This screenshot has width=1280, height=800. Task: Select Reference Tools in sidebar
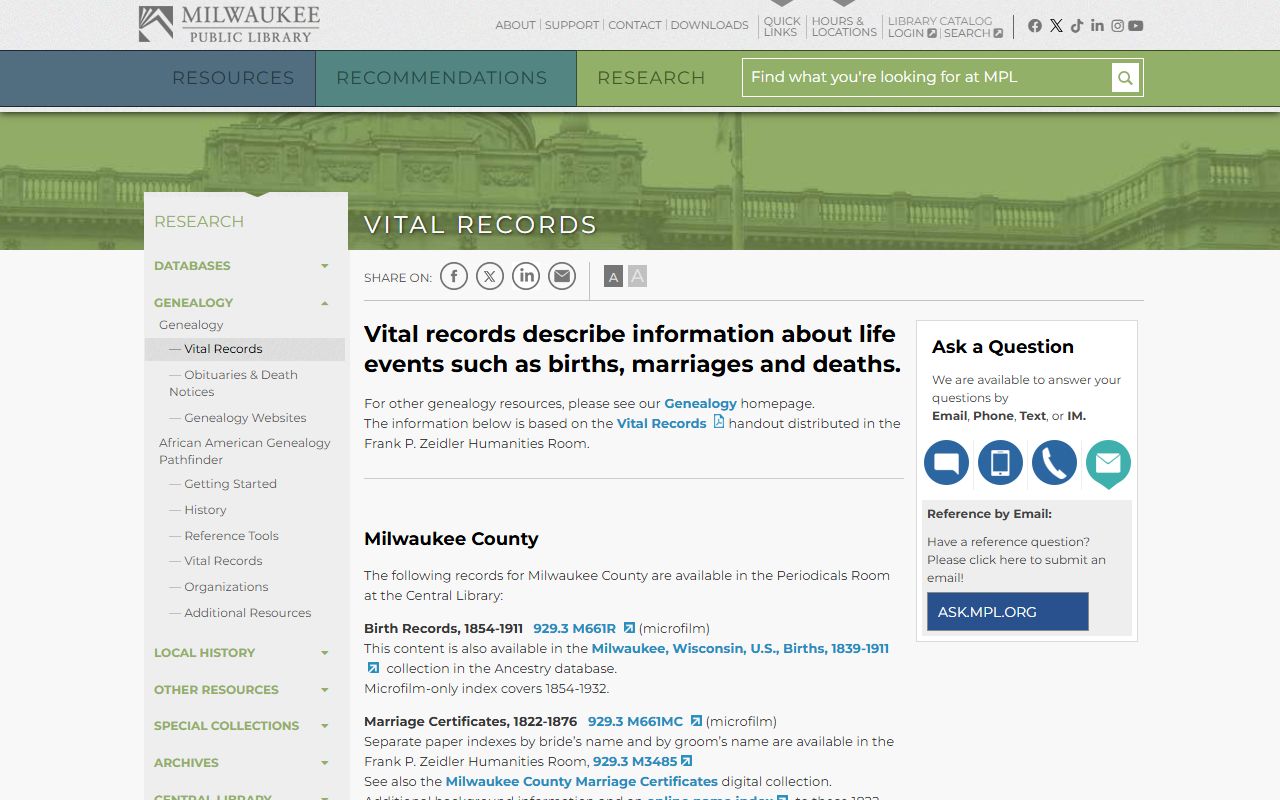coord(231,536)
